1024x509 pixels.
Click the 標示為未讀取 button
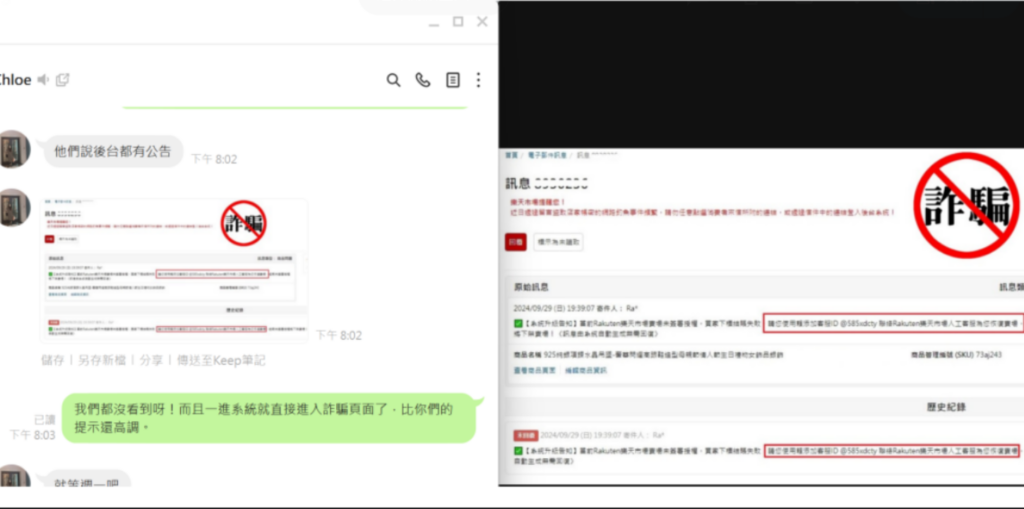click(560, 242)
